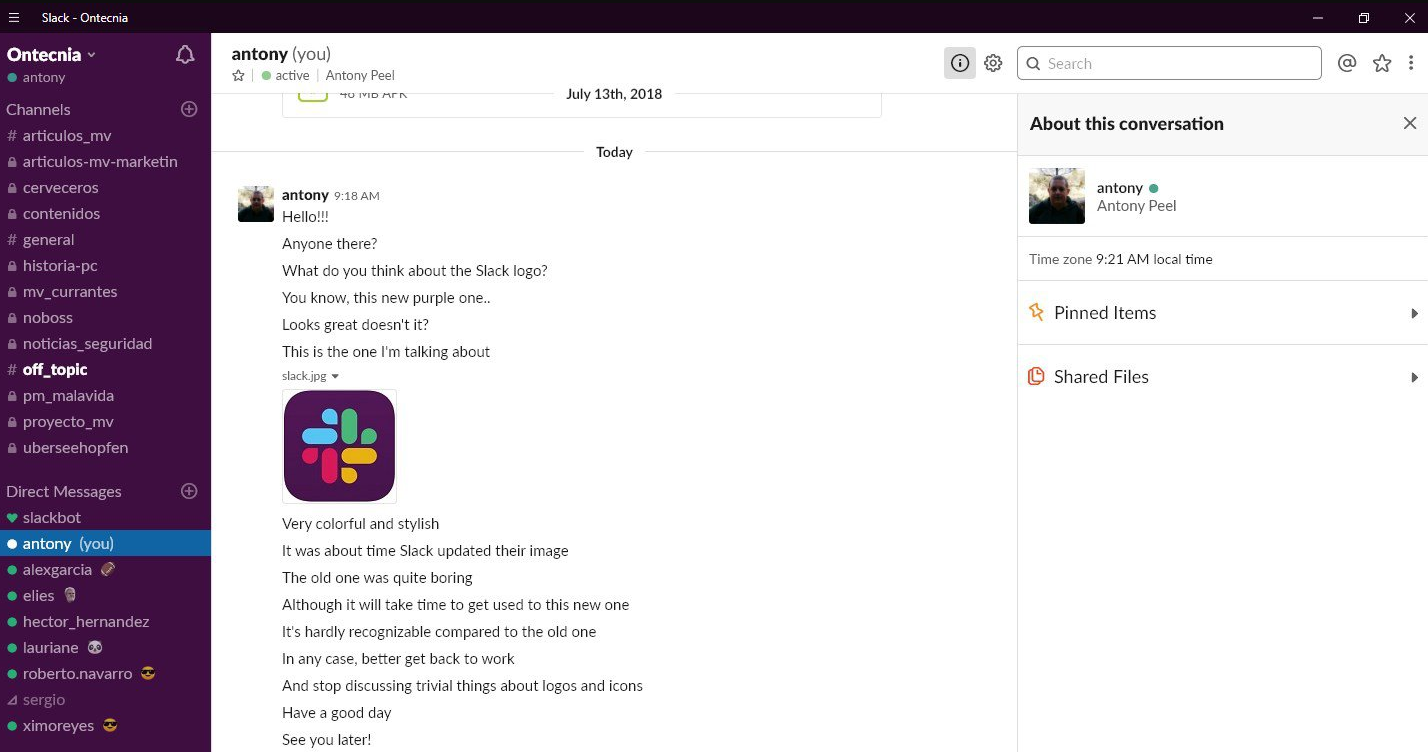Click the July 13th, 2018 date label

coord(614,94)
